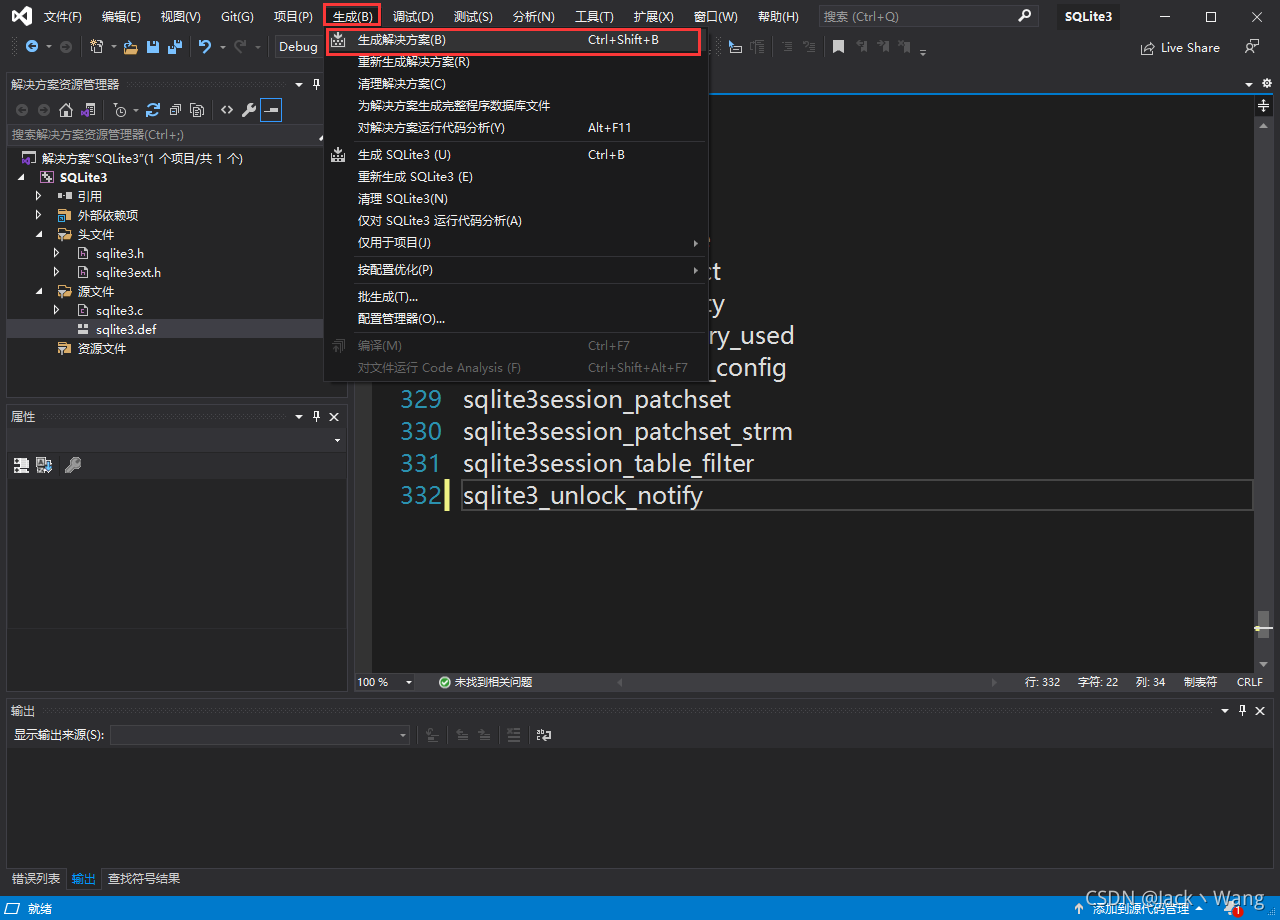Switch views icon in Solution Explorer toolbar
This screenshot has height=920, width=1280.
tap(88, 110)
